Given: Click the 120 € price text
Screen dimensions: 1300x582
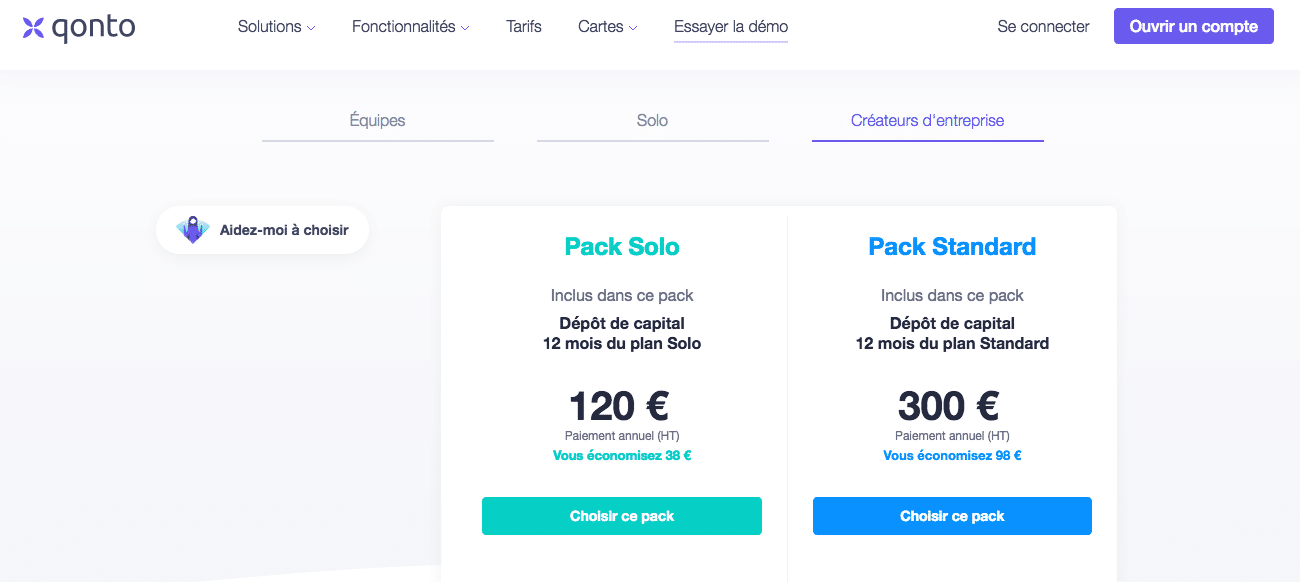Looking at the screenshot, I should tap(619, 406).
